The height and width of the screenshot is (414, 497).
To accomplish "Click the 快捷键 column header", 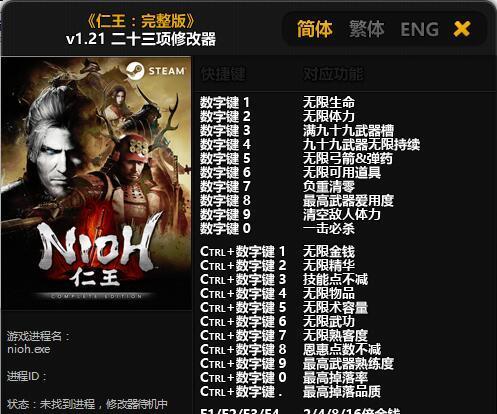I will coord(223,74).
